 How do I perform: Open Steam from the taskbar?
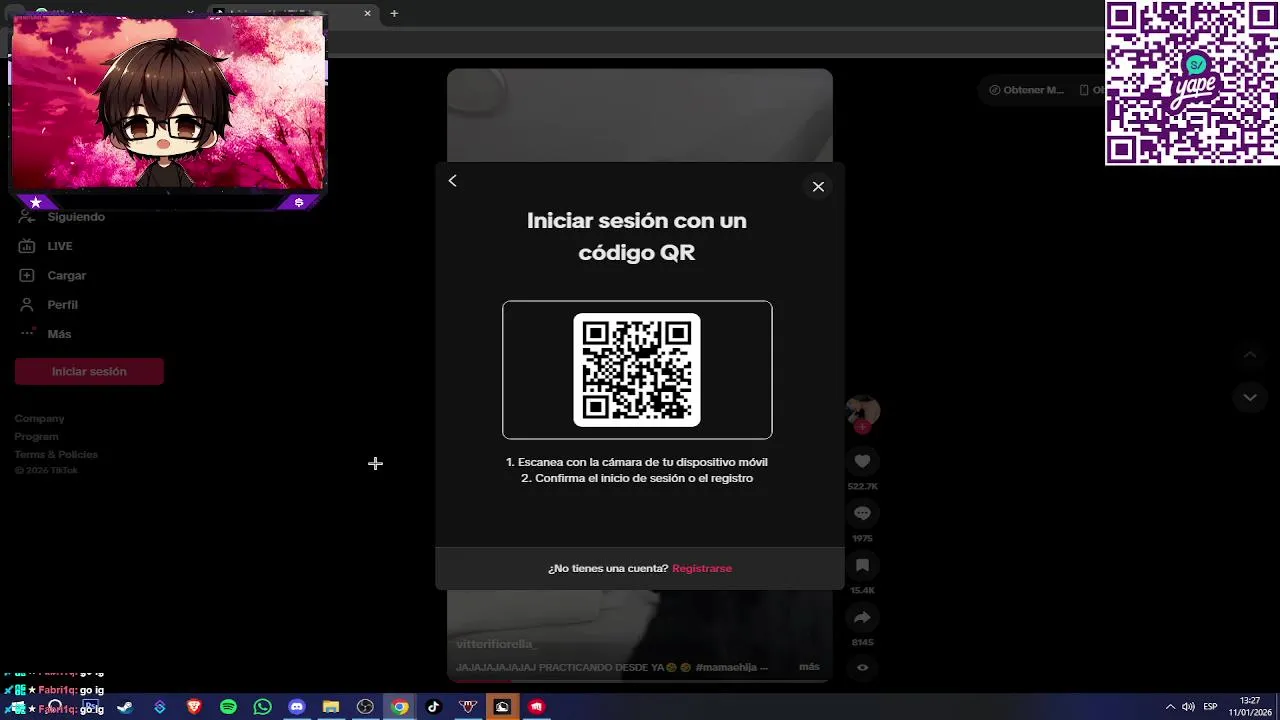125,707
